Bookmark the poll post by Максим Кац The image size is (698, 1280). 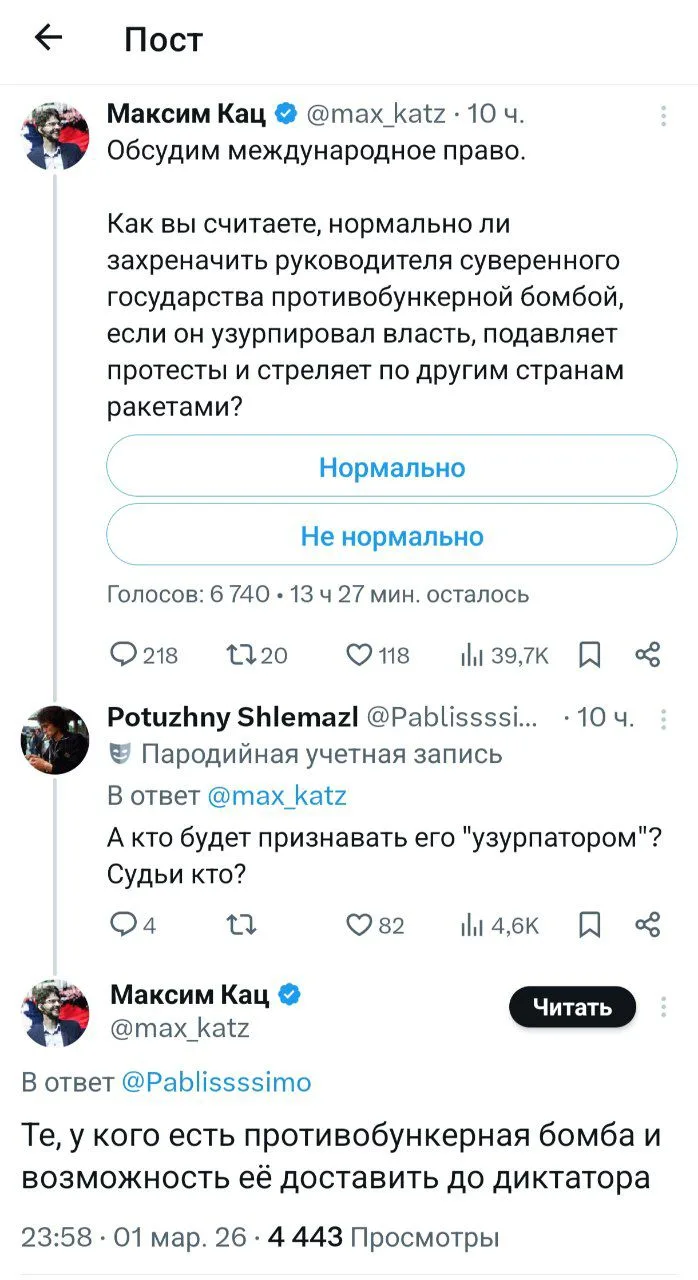[x=590, y=655]
